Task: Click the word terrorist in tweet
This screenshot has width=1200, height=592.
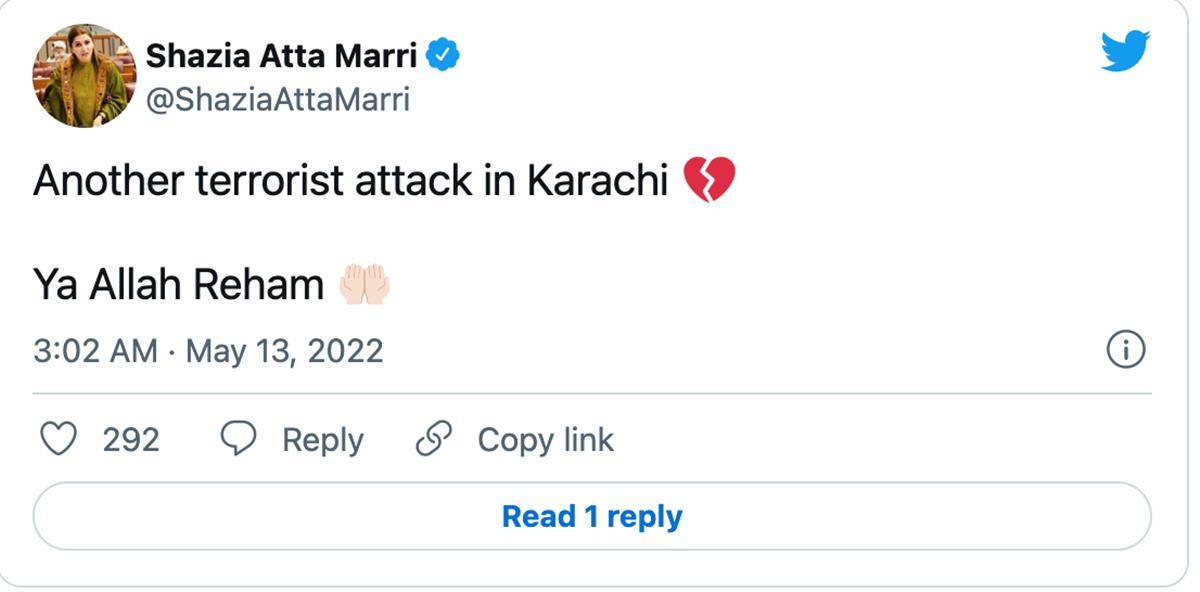Action: 249,181
